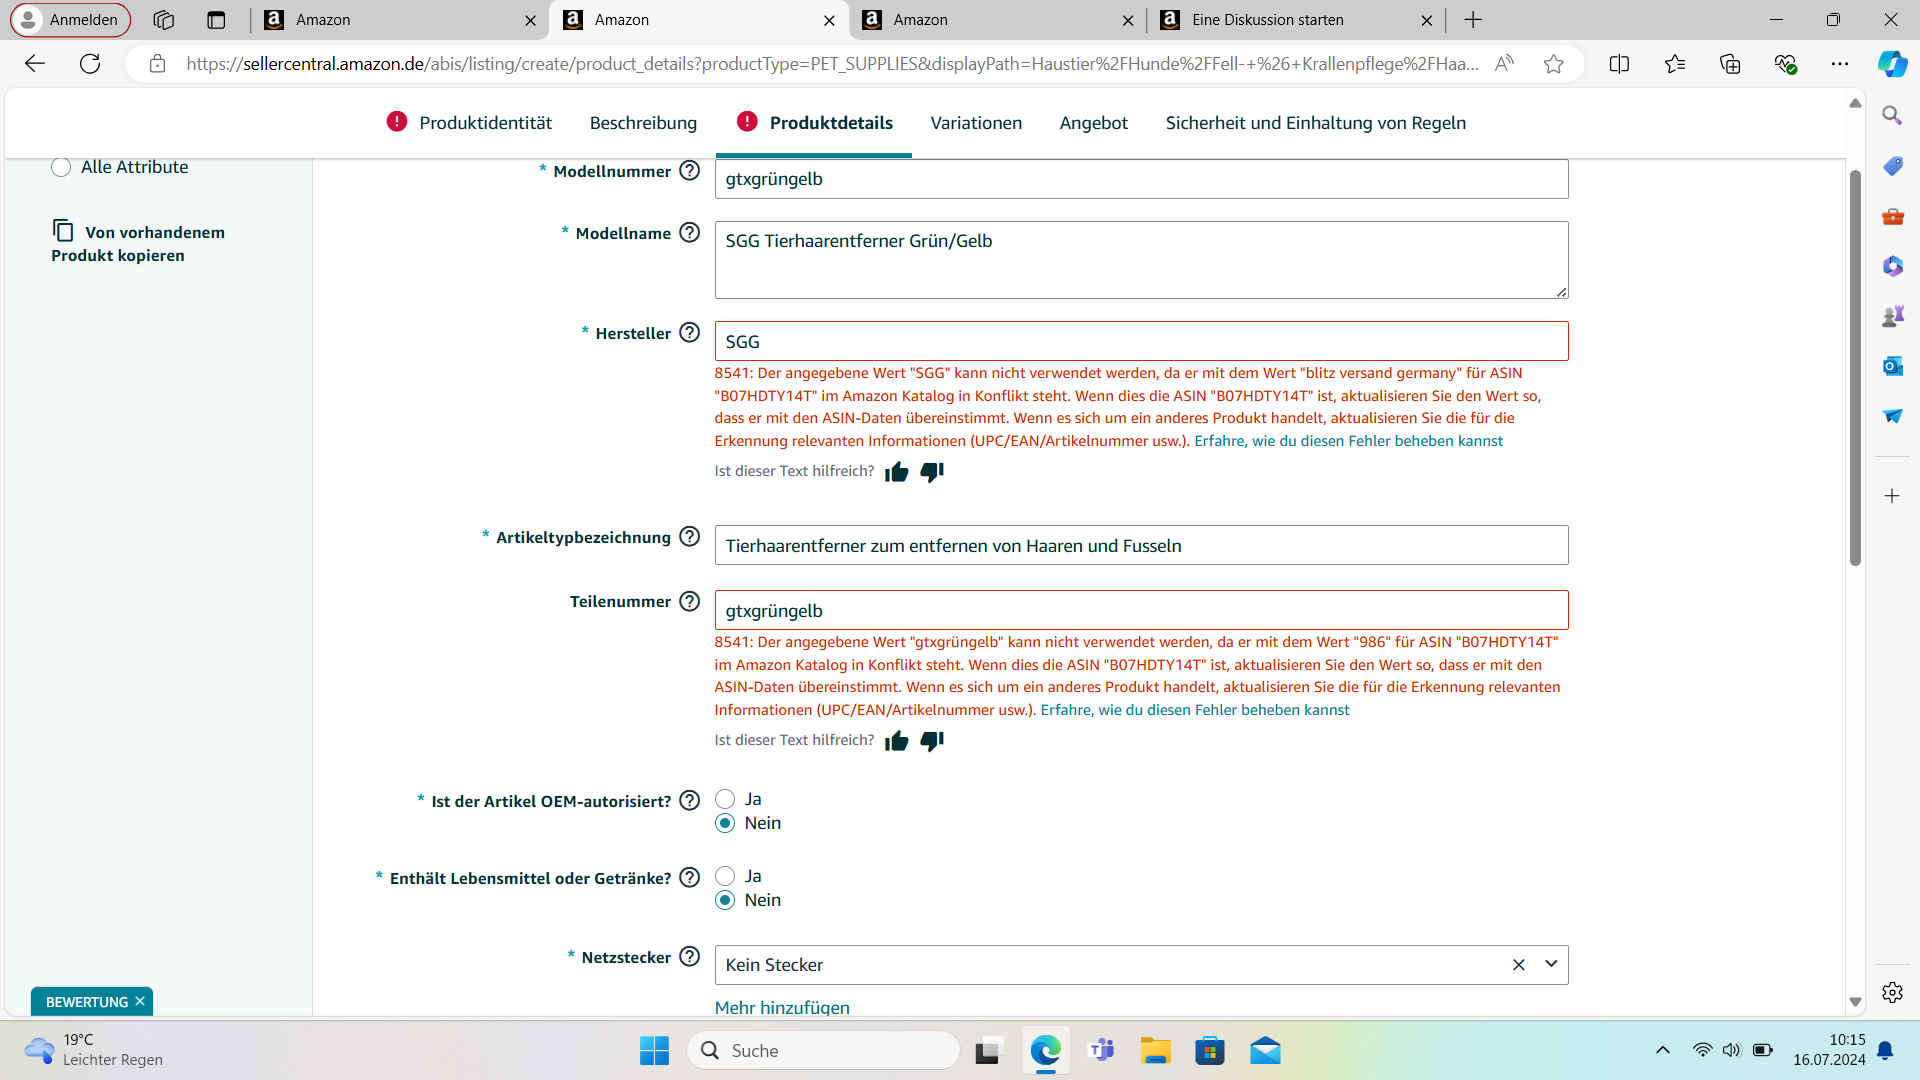Viewport: 1920px width, 1080px height.
Task: Open Edge sidebar shopping tag icon
Action: pyautogui.click(x=1892, y=166)
